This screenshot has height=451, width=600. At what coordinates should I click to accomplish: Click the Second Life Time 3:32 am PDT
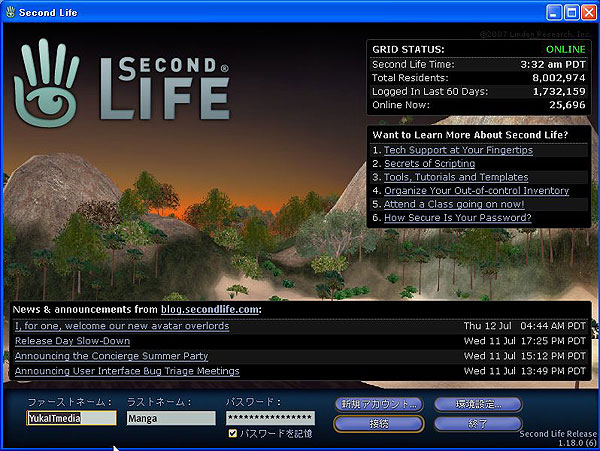[x=553, y=64]
